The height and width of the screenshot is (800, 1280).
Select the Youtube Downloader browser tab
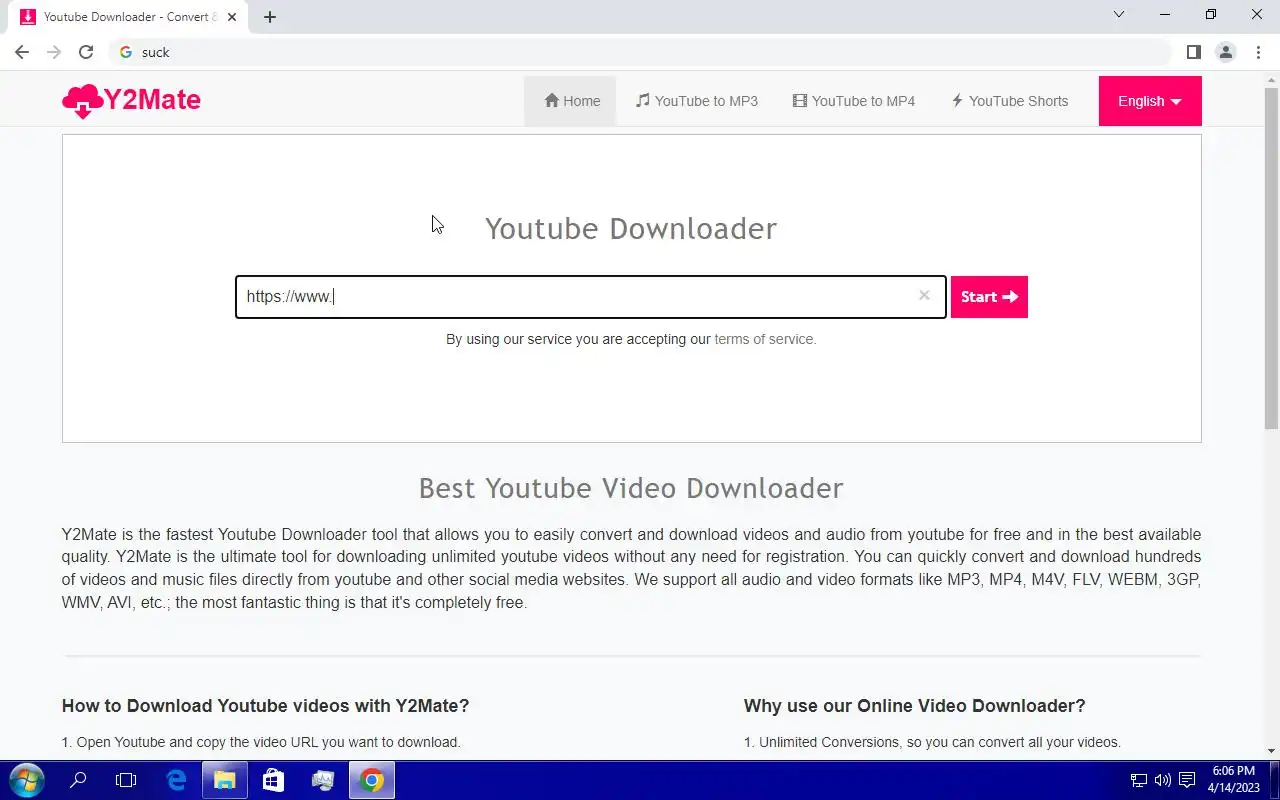128,17
